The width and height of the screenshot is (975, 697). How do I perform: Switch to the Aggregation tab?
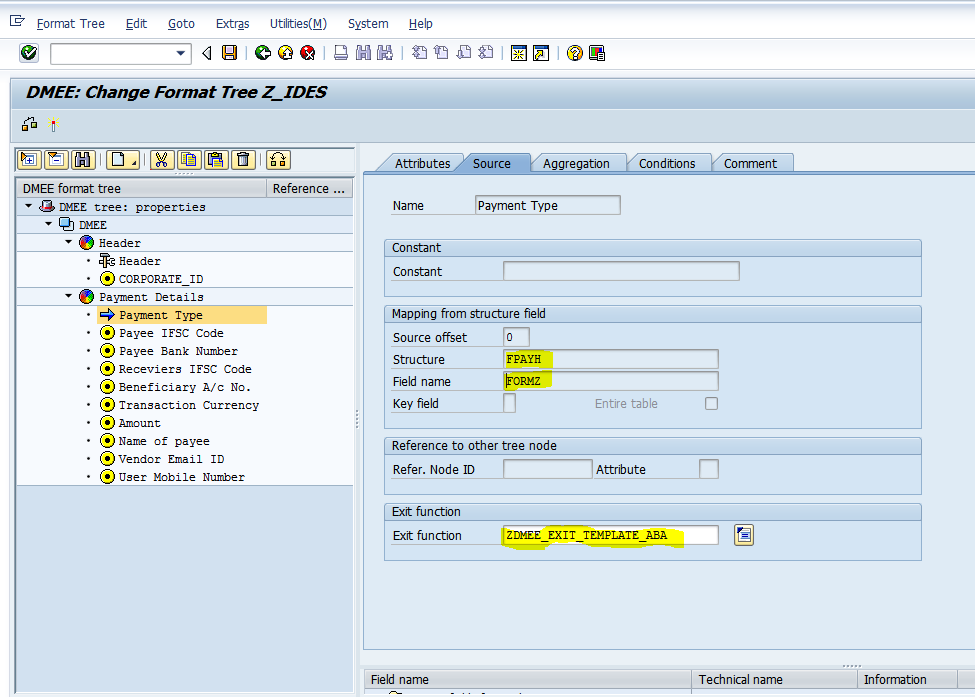pos(579,162)
